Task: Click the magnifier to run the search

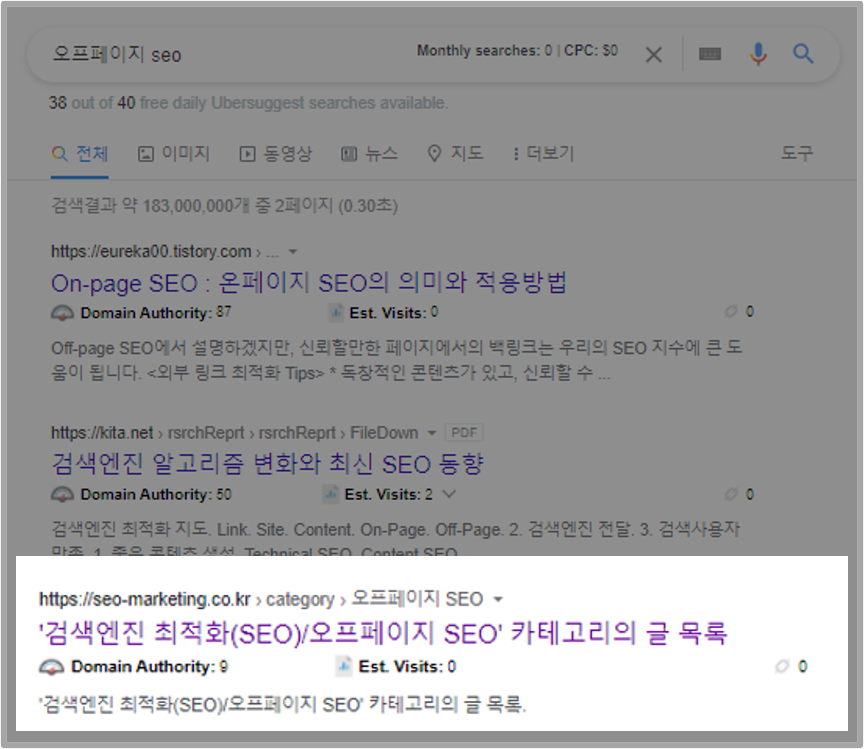Action: coord(803,54)
